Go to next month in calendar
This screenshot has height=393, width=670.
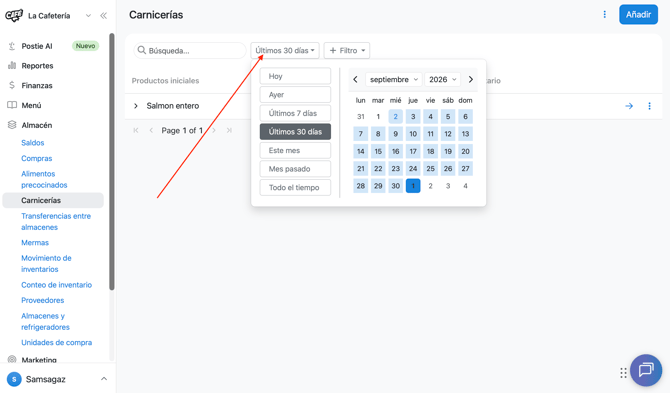coord(470,79)
